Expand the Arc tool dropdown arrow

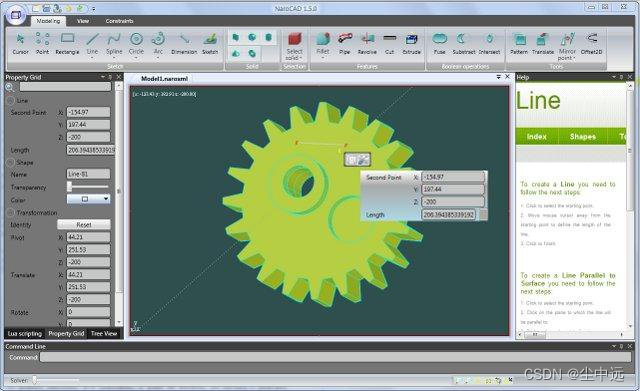click(158, 58)
